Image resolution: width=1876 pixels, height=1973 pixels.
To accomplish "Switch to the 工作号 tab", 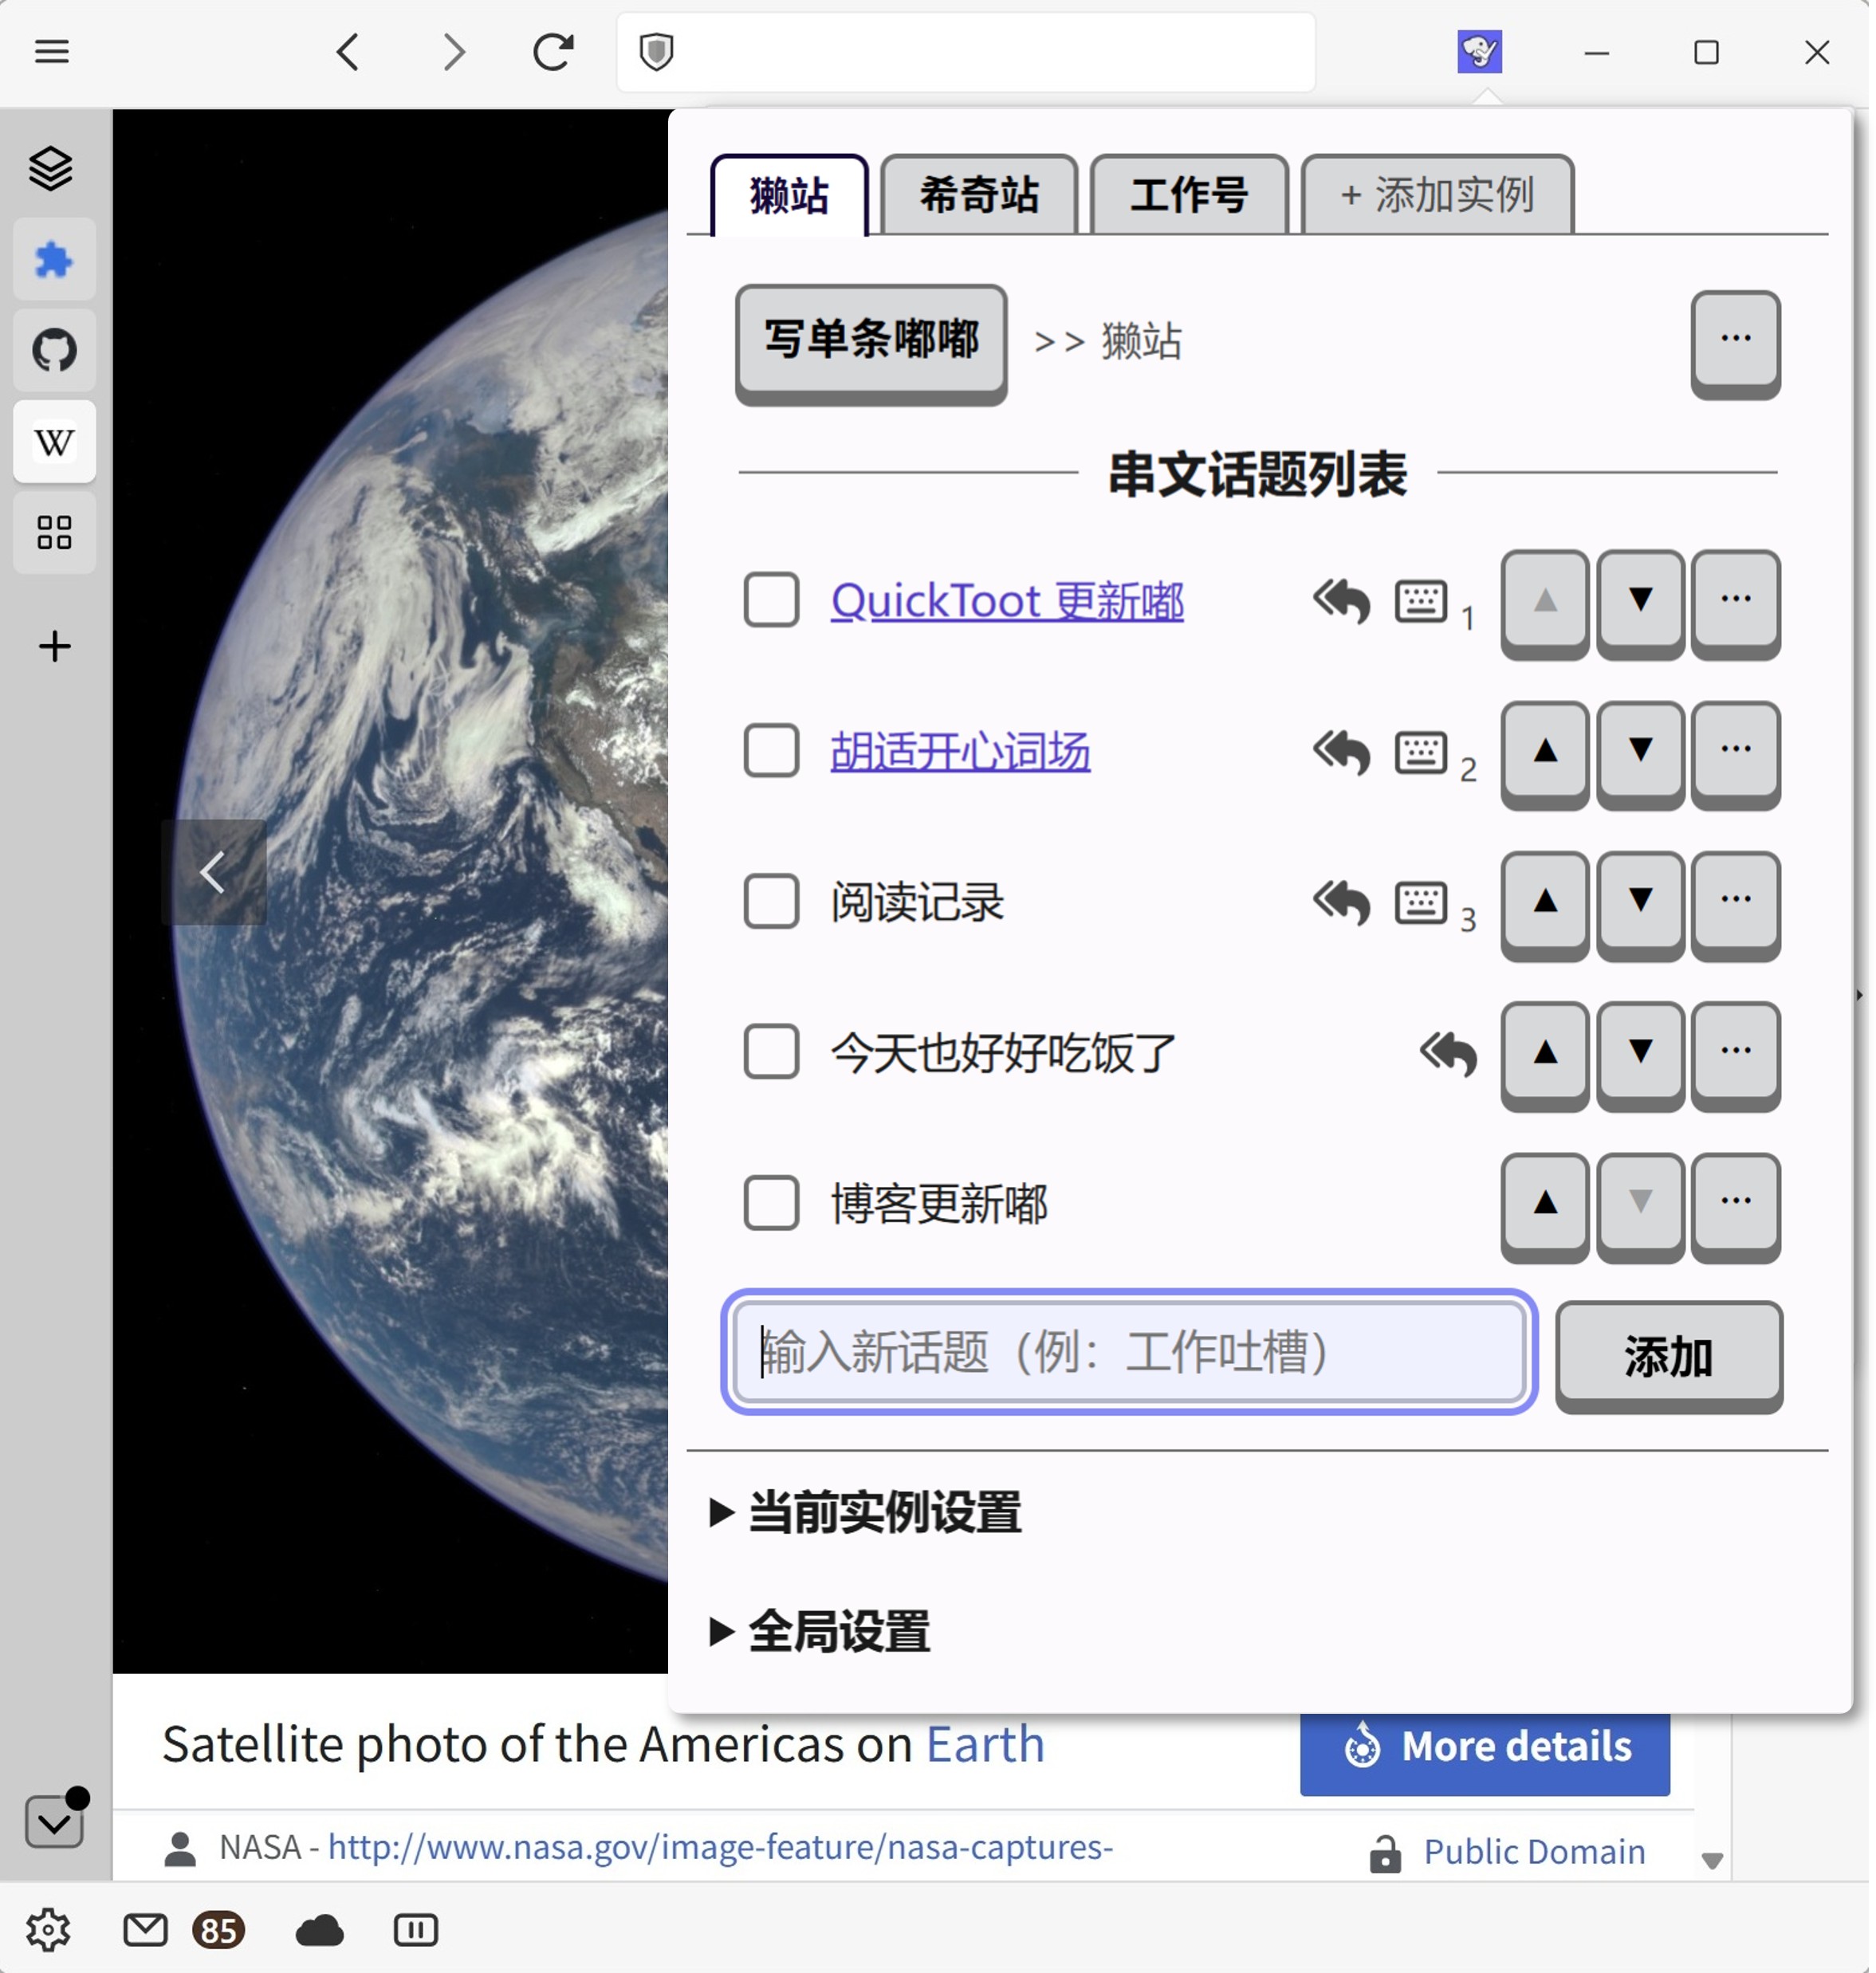I will click(x=1189, y=196).
